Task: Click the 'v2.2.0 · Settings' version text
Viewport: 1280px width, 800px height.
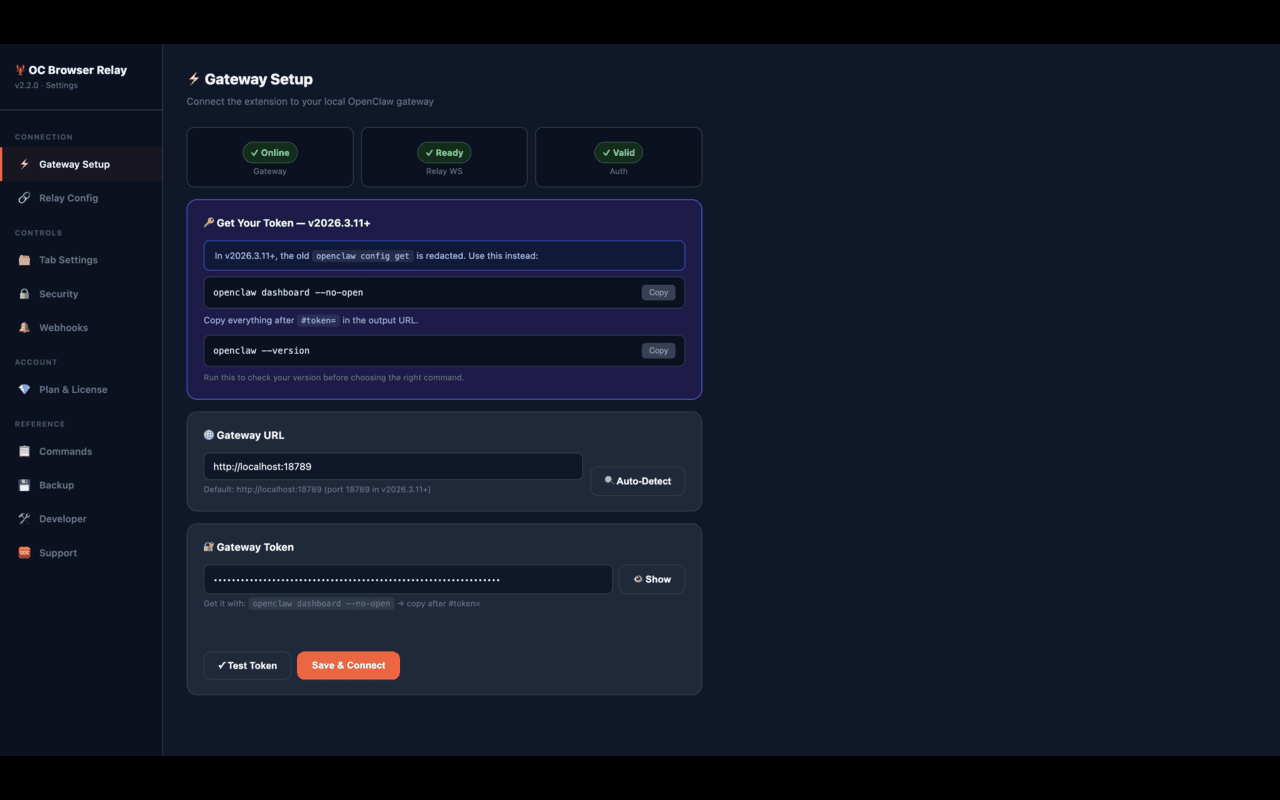Action: point(46,86)
